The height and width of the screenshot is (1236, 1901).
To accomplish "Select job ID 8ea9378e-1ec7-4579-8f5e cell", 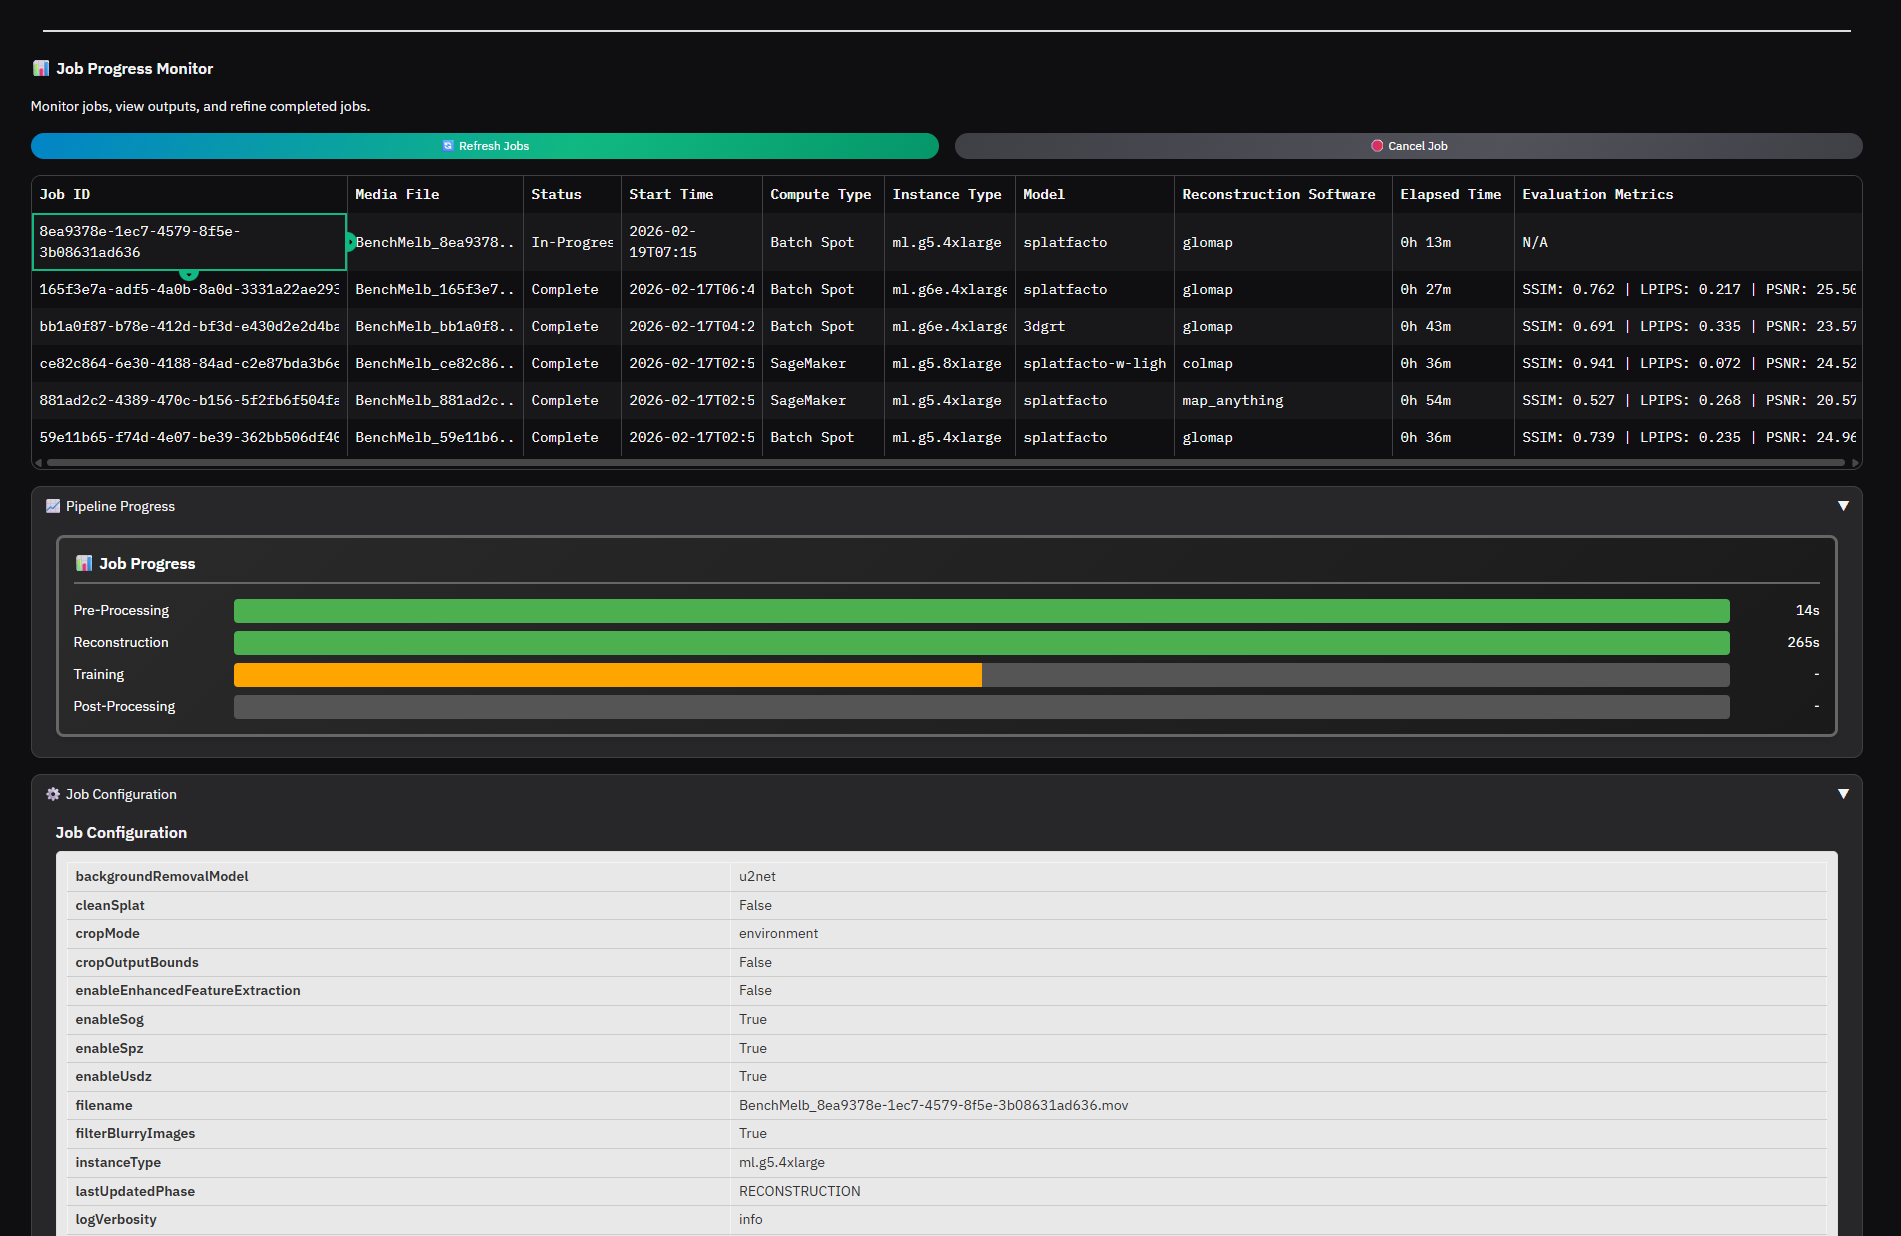I will [x=189, y=242].
